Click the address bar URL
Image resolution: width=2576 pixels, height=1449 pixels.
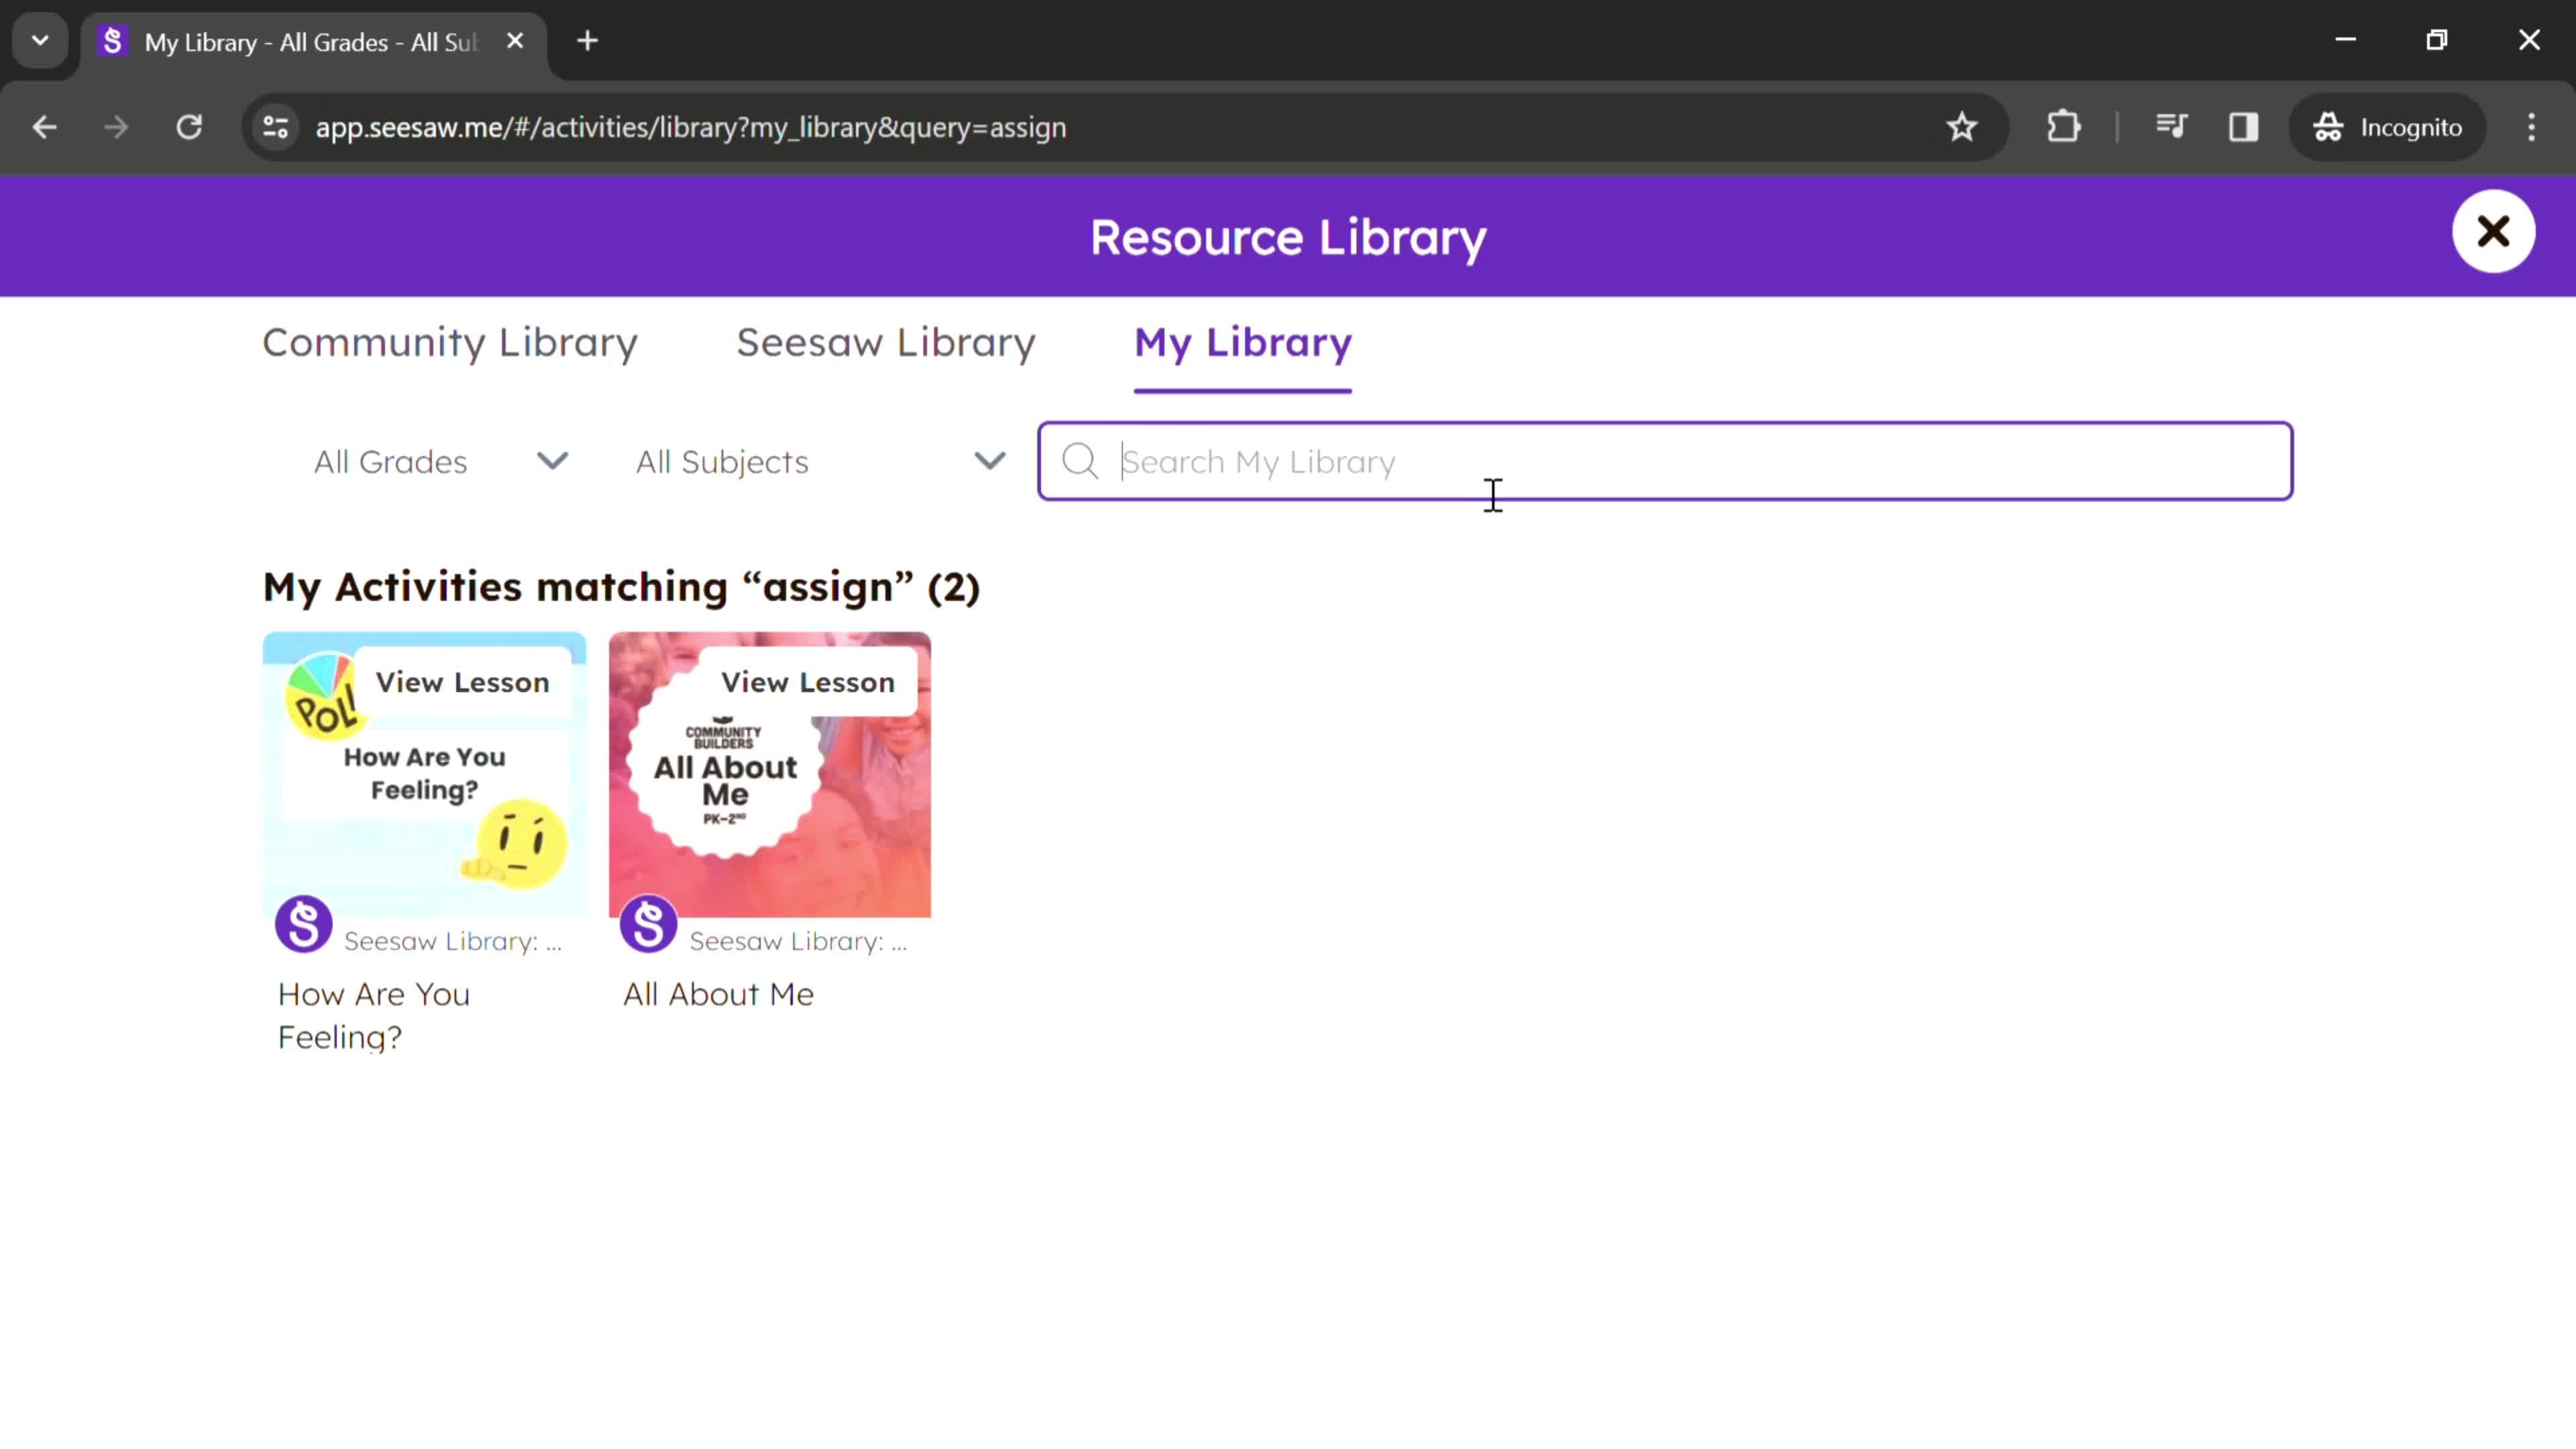tap(691, 128)
